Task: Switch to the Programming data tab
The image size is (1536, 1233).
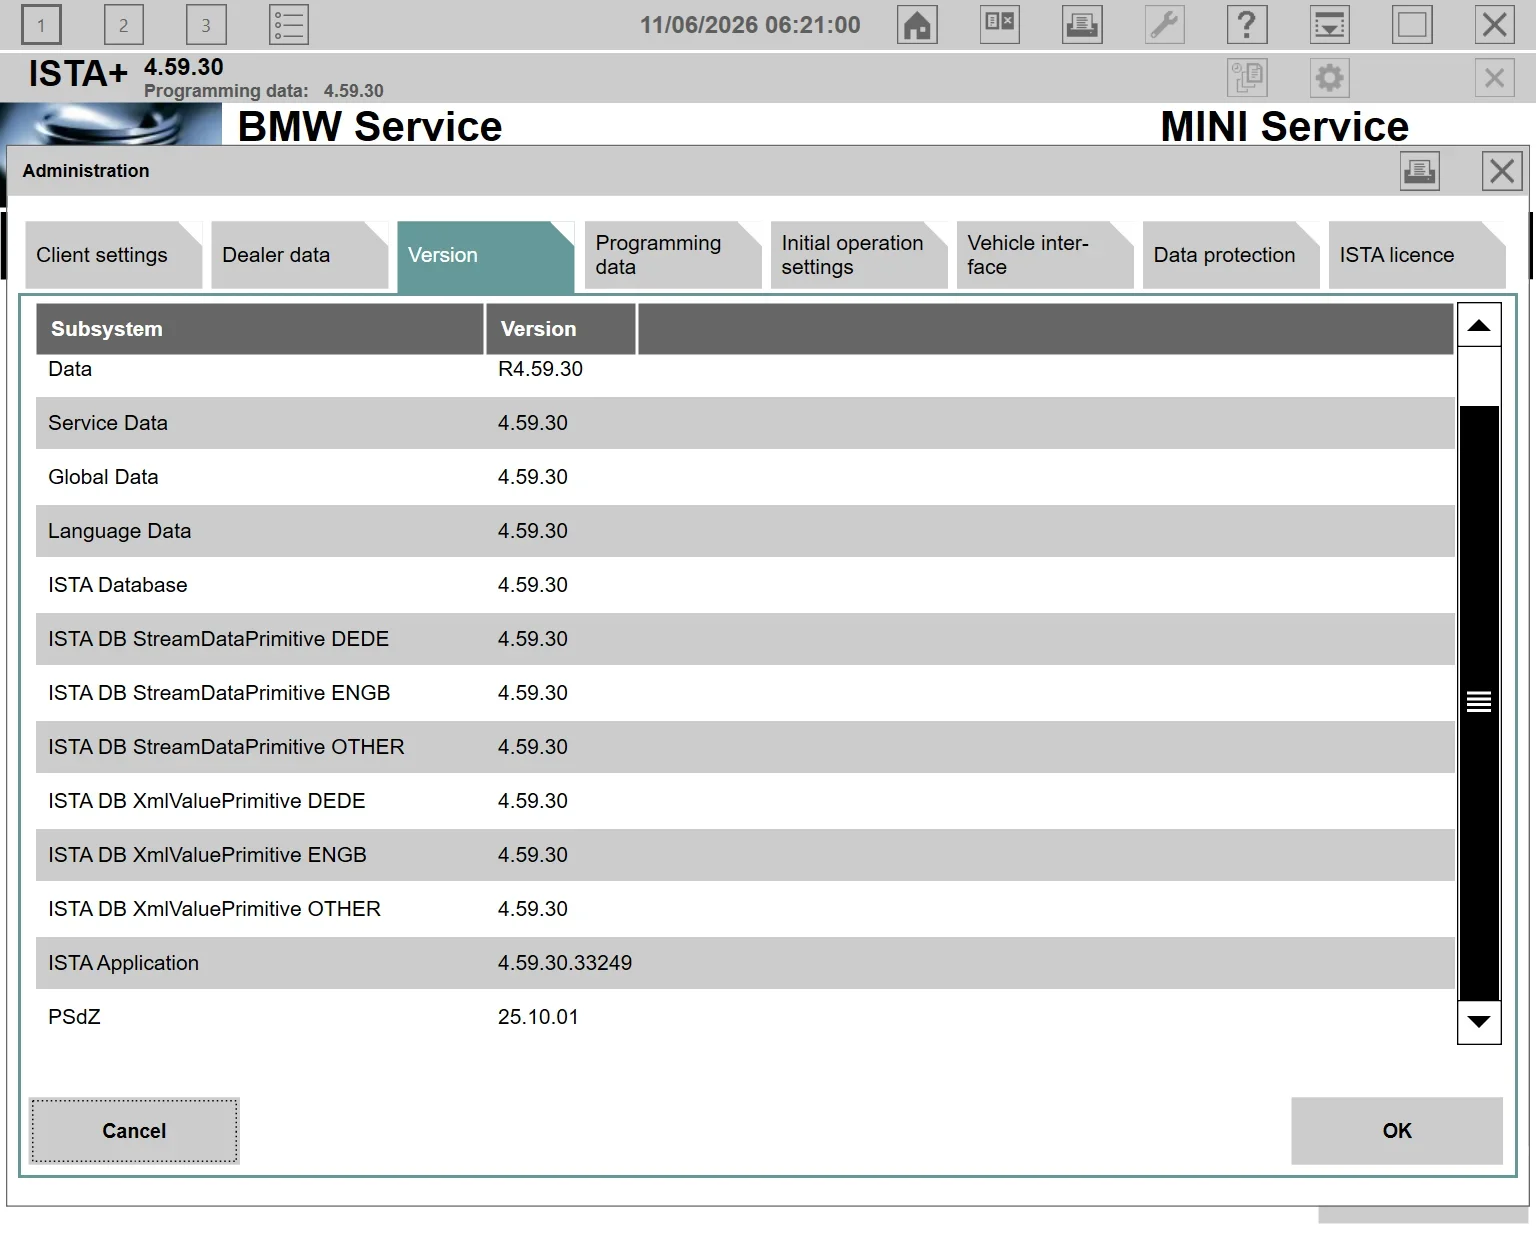Action: tap(672, 255)
